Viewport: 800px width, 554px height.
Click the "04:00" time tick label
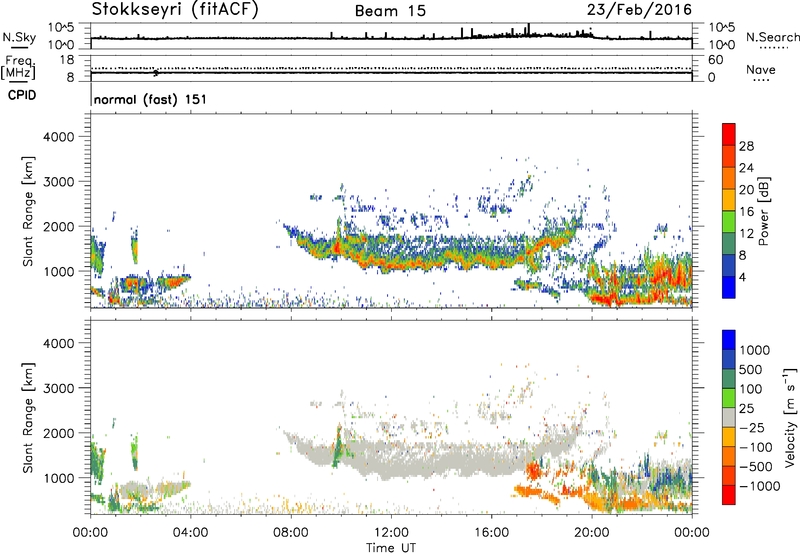click(x=190, y=533)
